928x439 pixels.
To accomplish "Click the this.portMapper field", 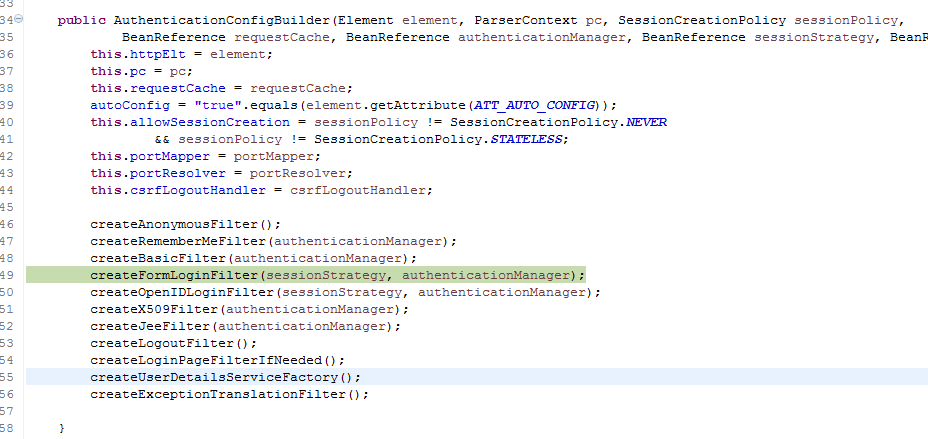I will (x=150, y=156).
